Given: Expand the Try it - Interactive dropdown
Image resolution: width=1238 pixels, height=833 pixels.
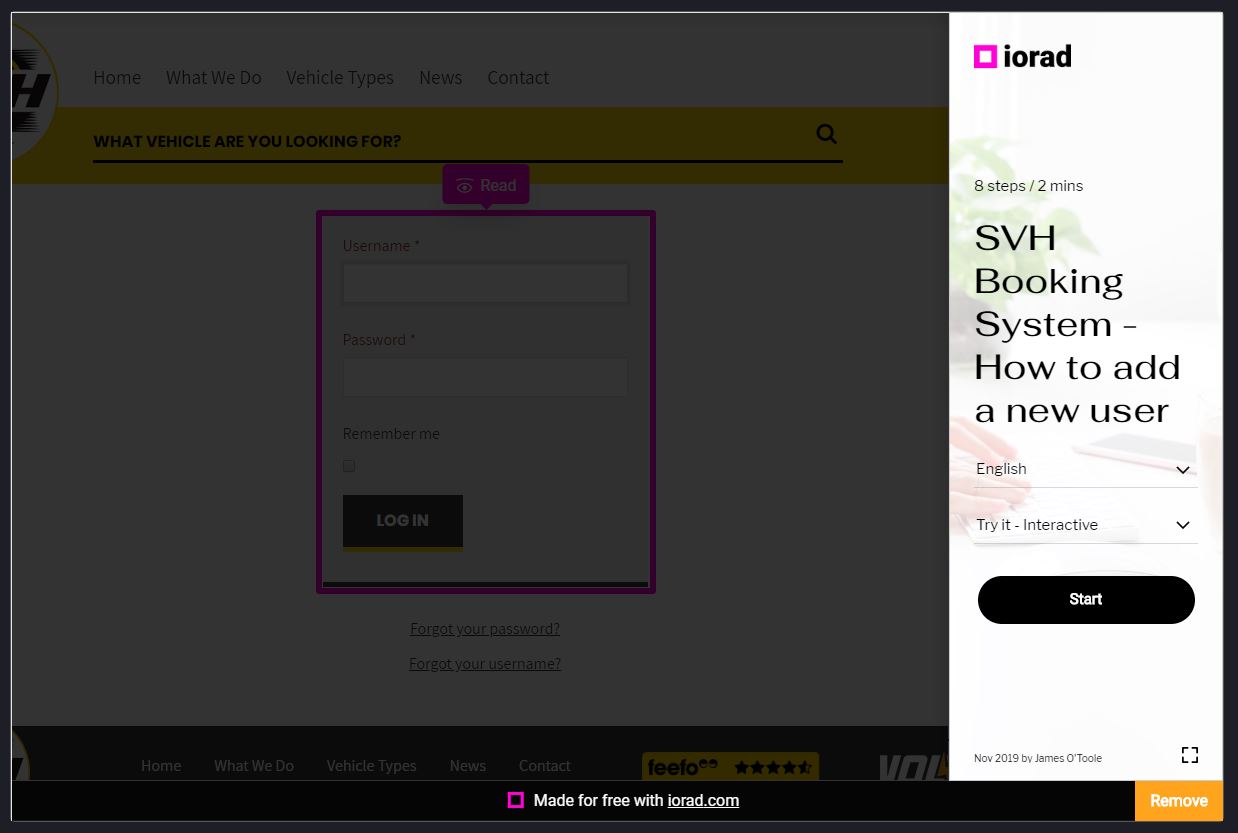Looking at the screenshot, I should click(1085, 525).
